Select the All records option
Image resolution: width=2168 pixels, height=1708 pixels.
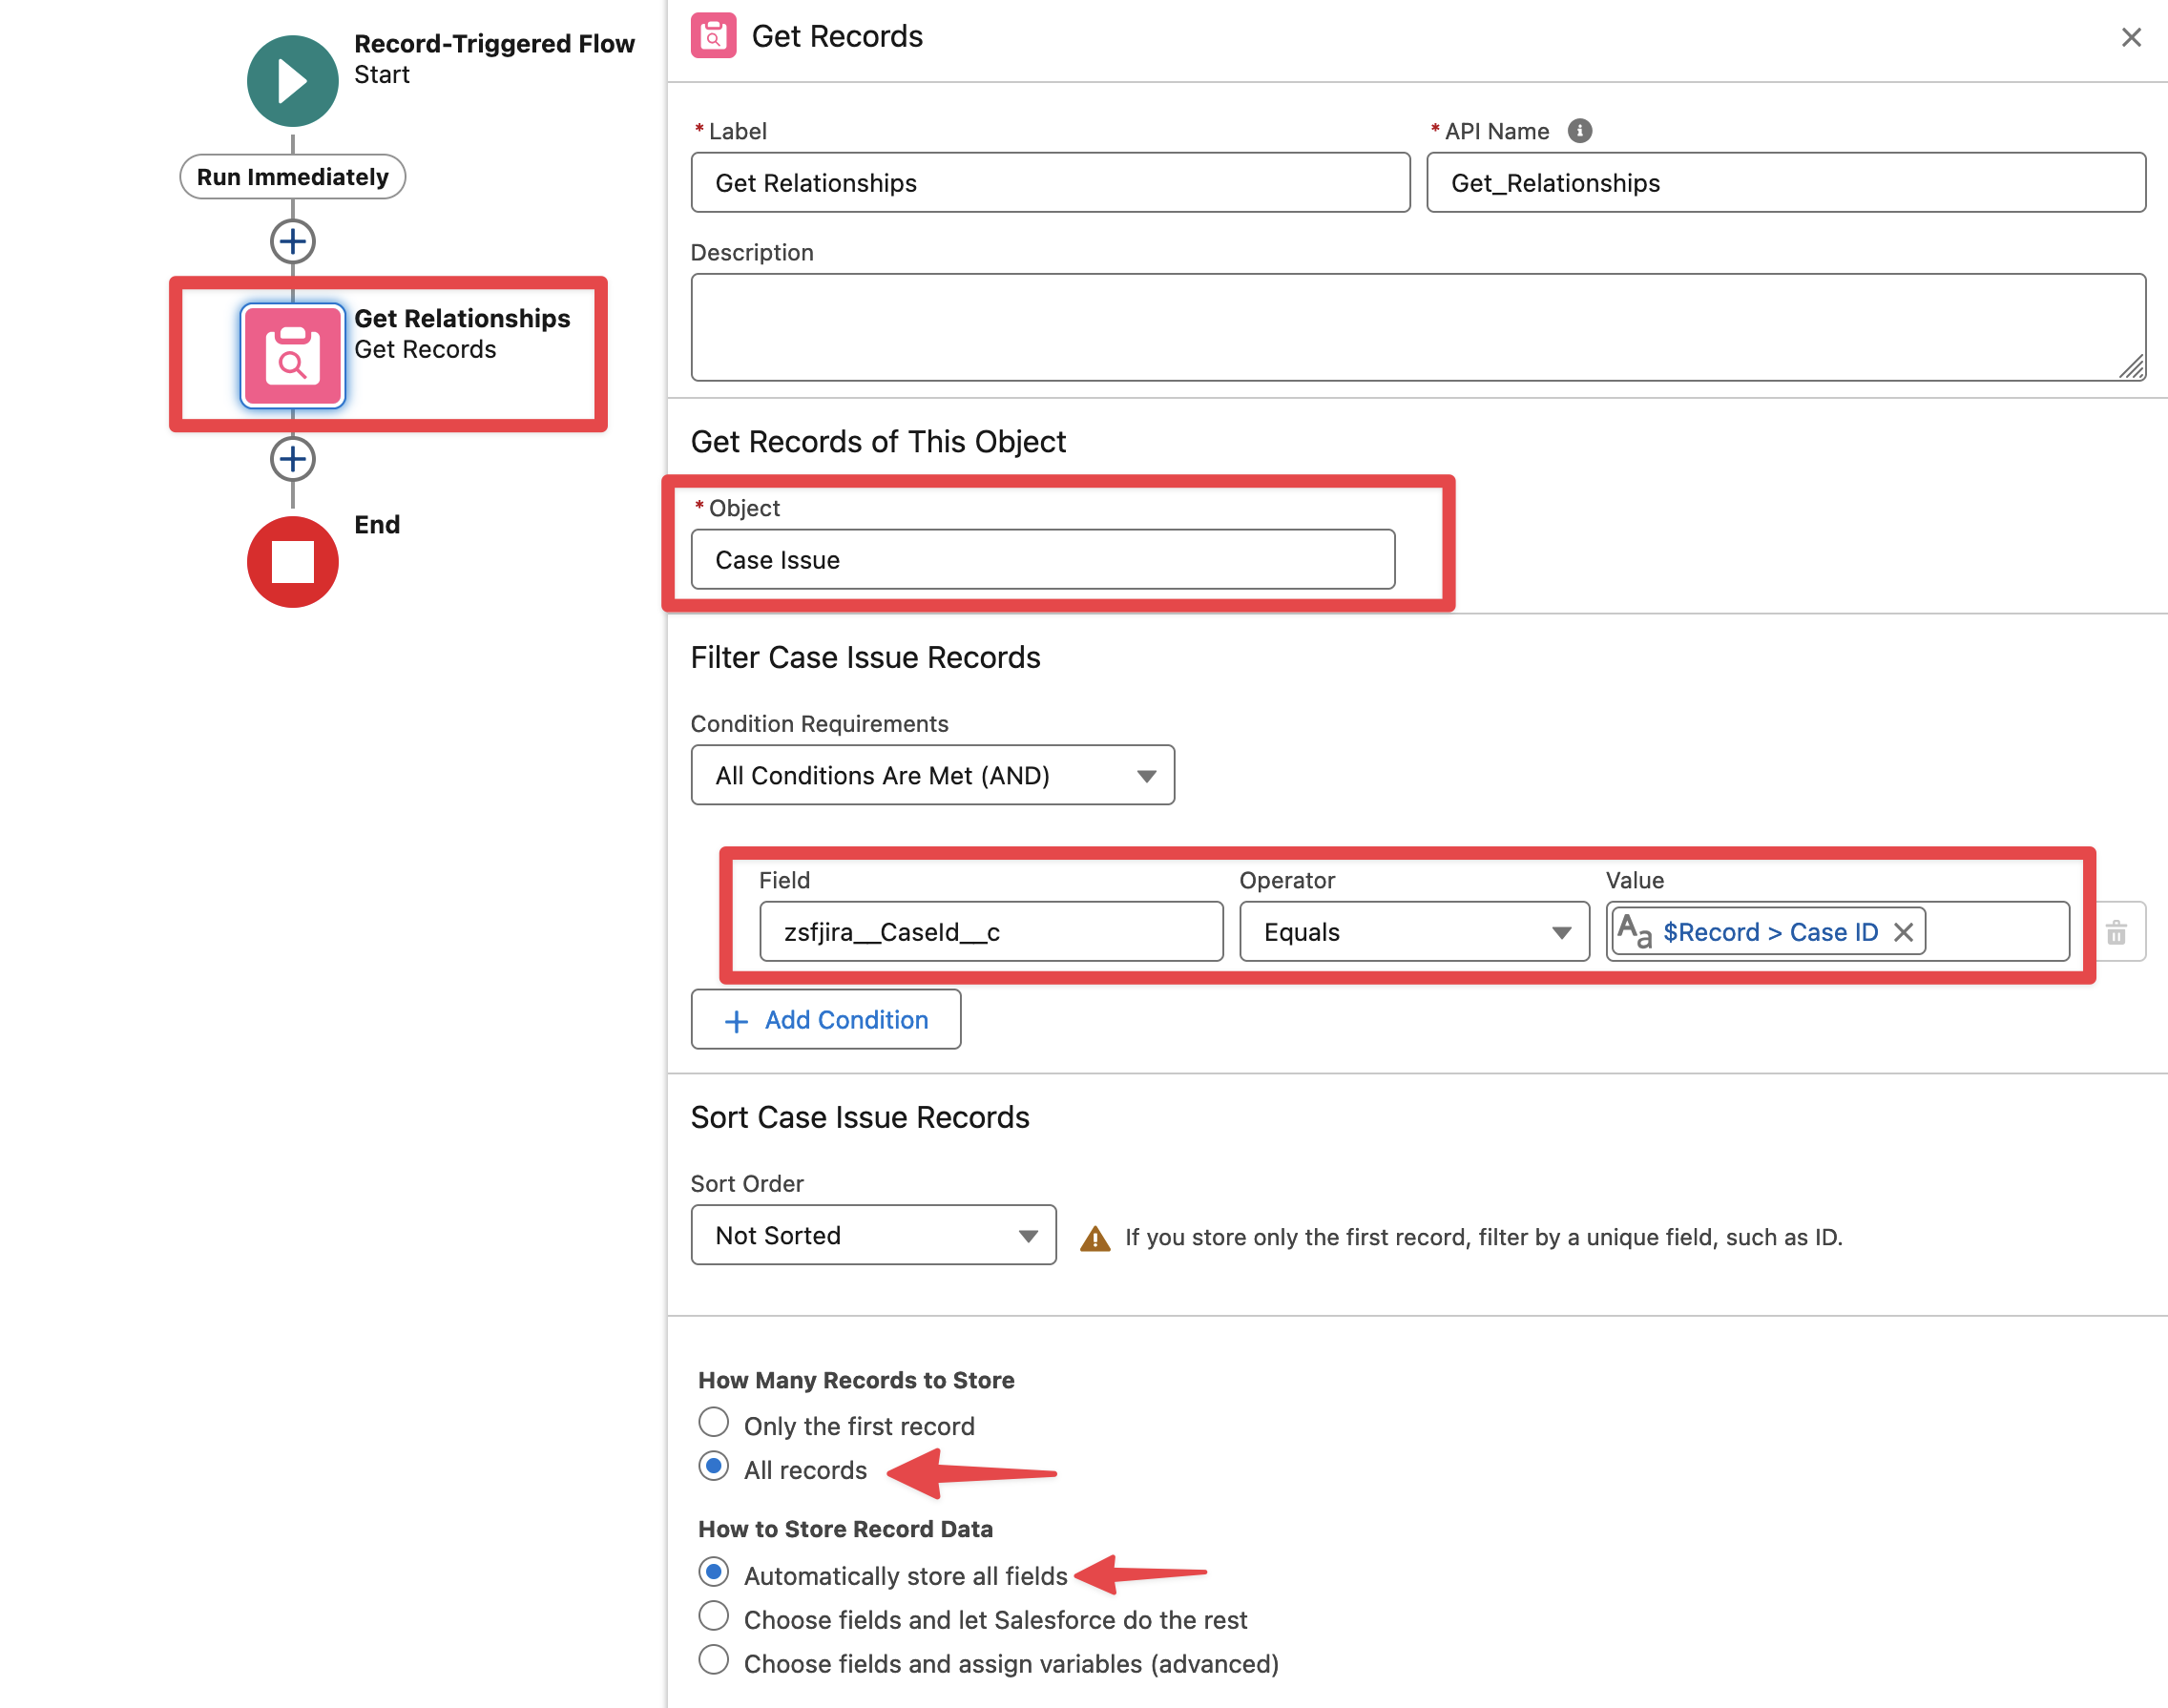coord(713,1467)
